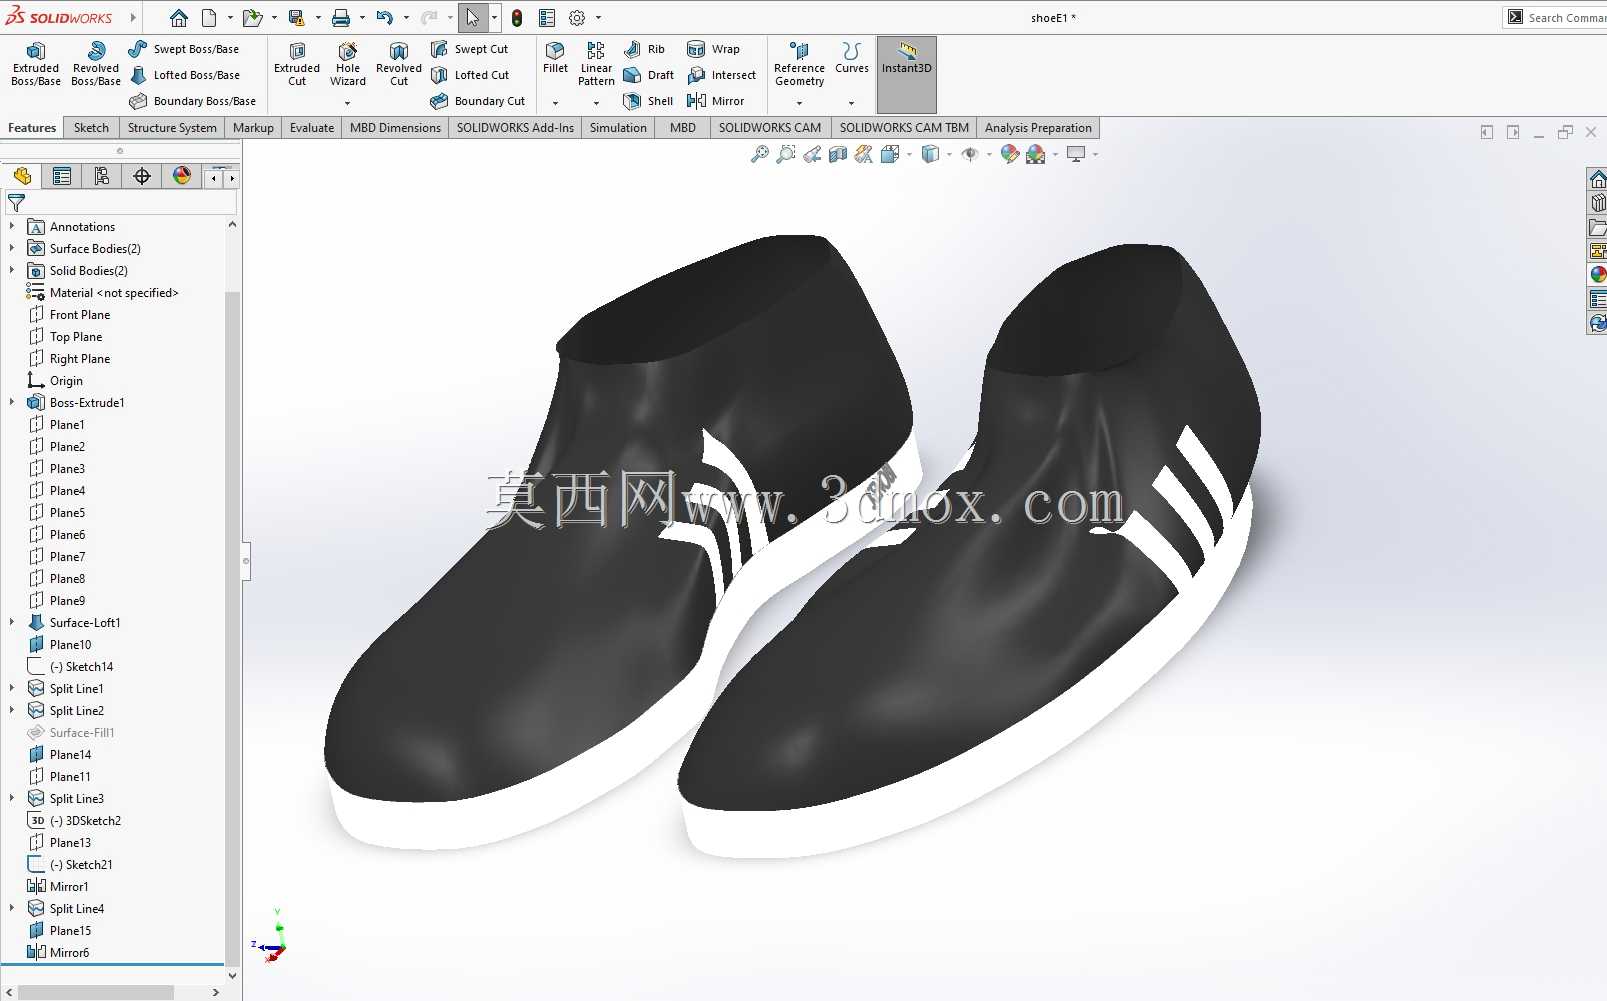Open the SOLIDWORKS Add-Ins tab
This screenshot has width=1607, height=1001.
[x=515, y=128]
